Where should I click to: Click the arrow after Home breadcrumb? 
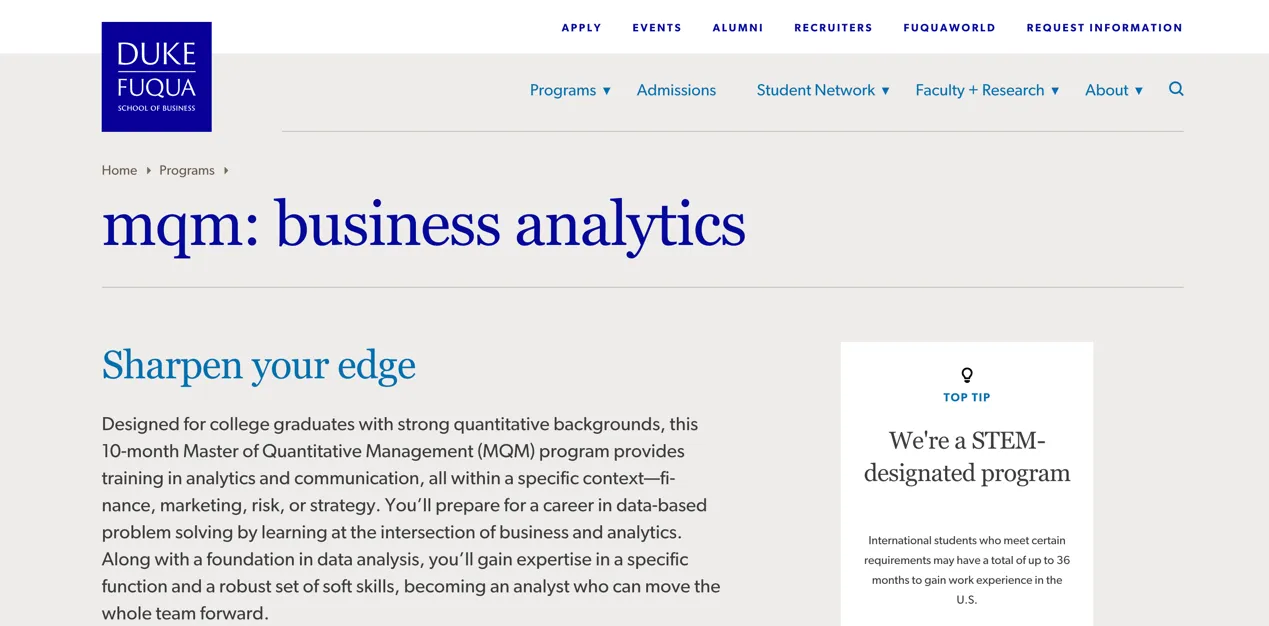pos(149,171)
